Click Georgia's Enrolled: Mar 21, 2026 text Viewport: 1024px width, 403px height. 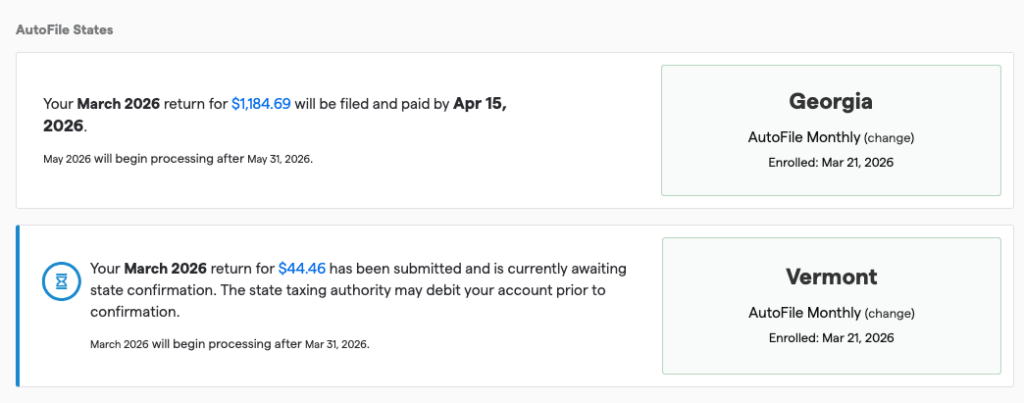pyautogui.click(x=831, y=162)
